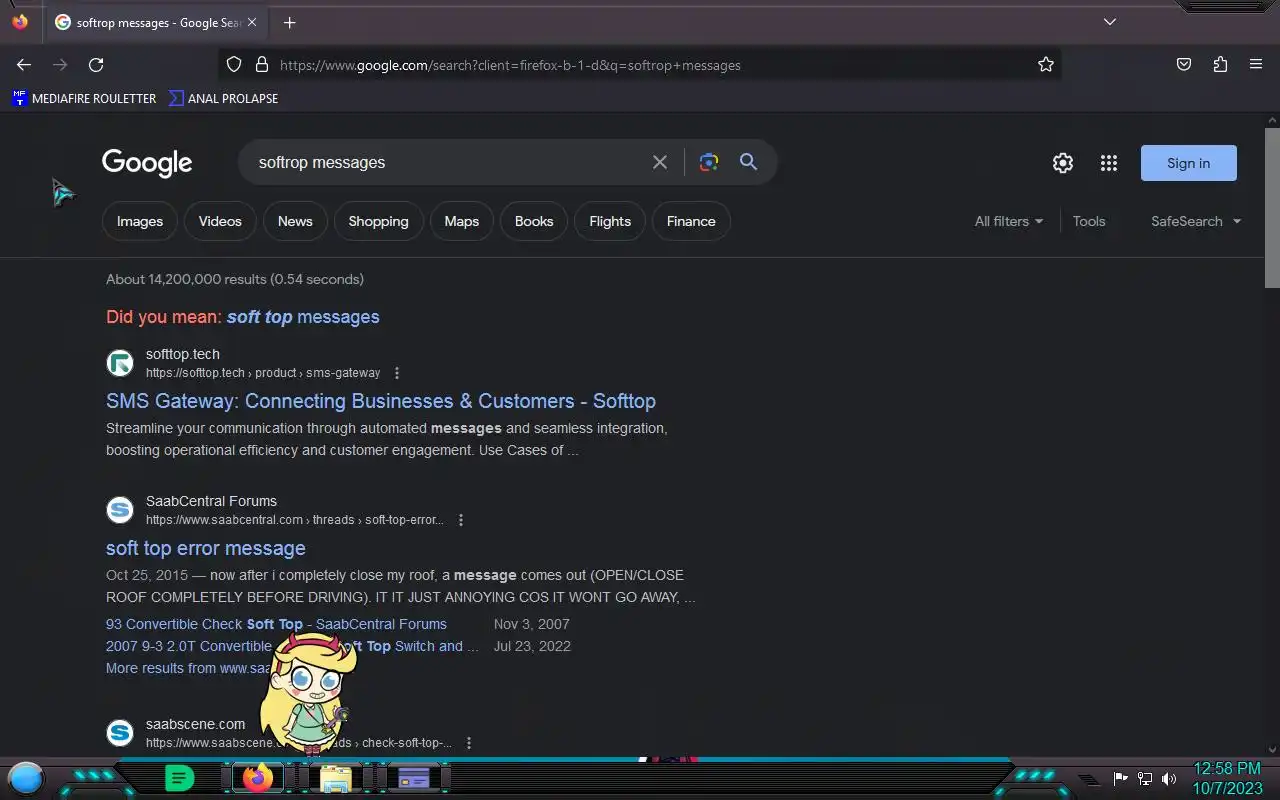Click the scrollbar down arrow
The image size is (1280, 800).
1272,749
